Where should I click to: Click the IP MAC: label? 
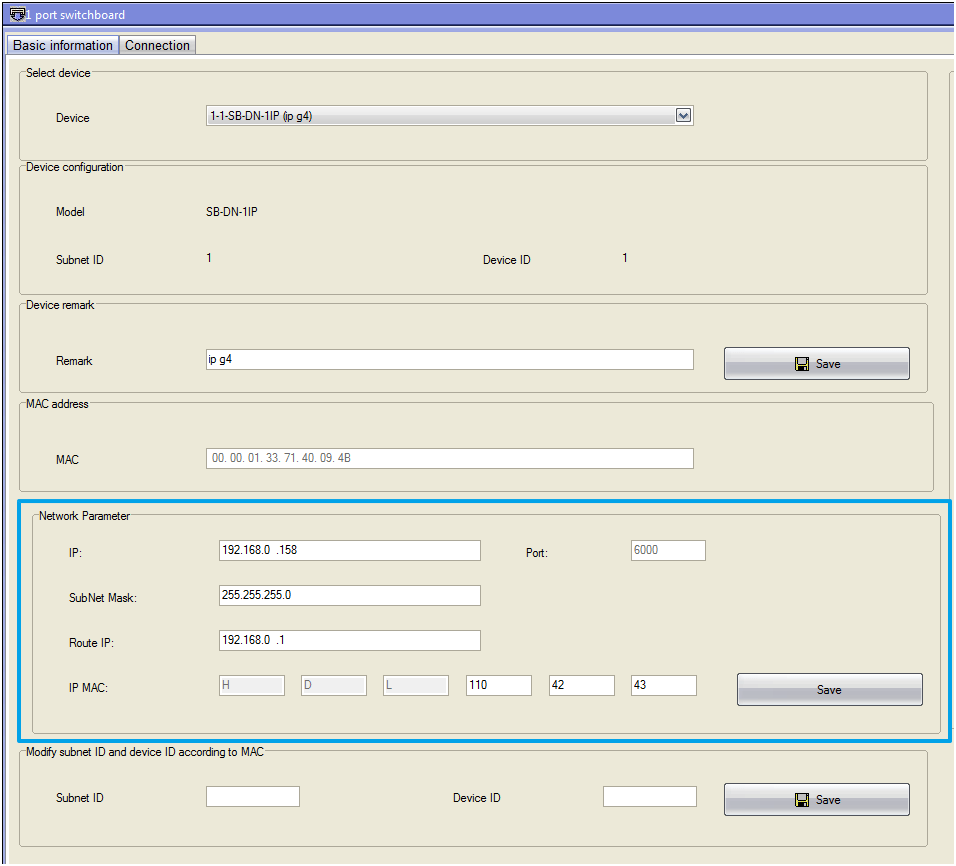pos(88,688)
